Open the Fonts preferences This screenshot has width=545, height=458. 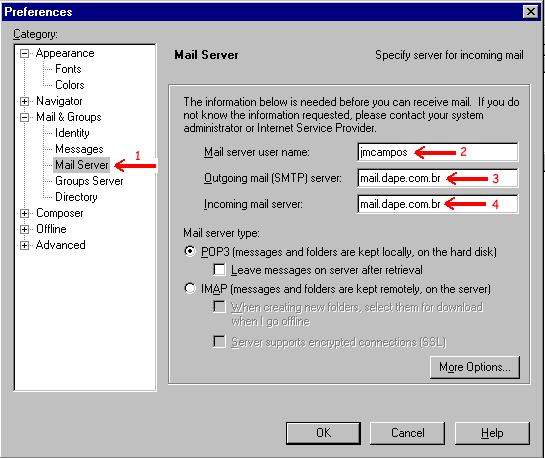(68, 69)
